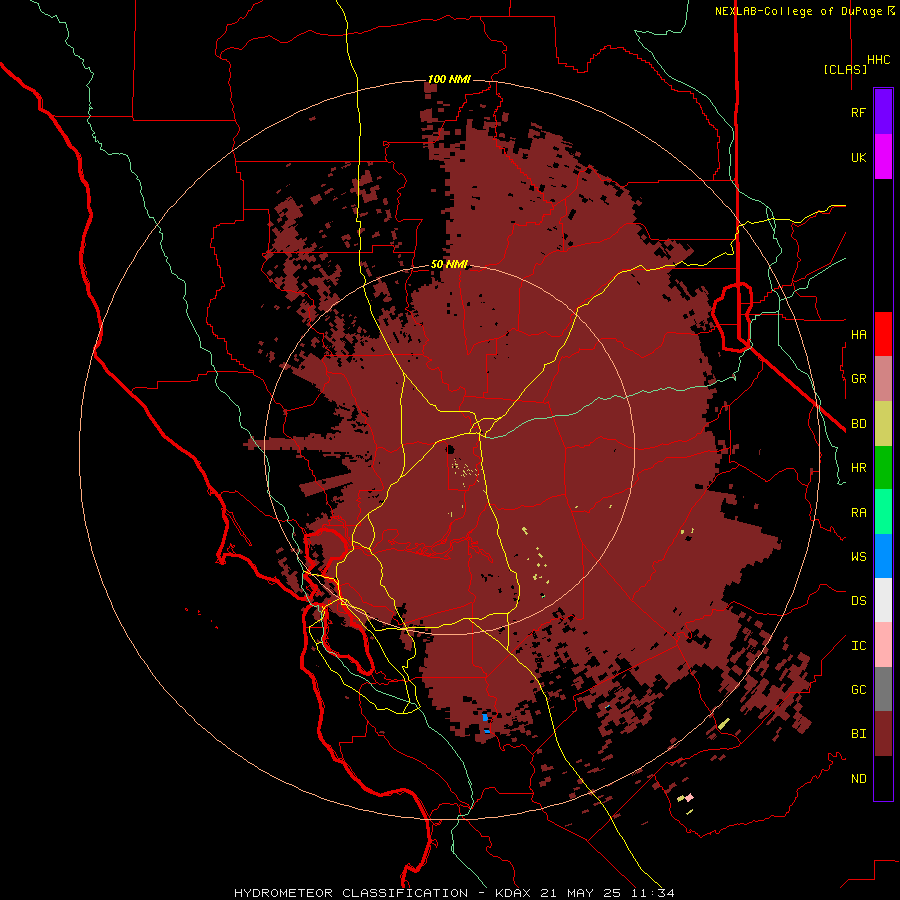Select the WS blue legend swatch
The image size is (900, 900).
883,556
